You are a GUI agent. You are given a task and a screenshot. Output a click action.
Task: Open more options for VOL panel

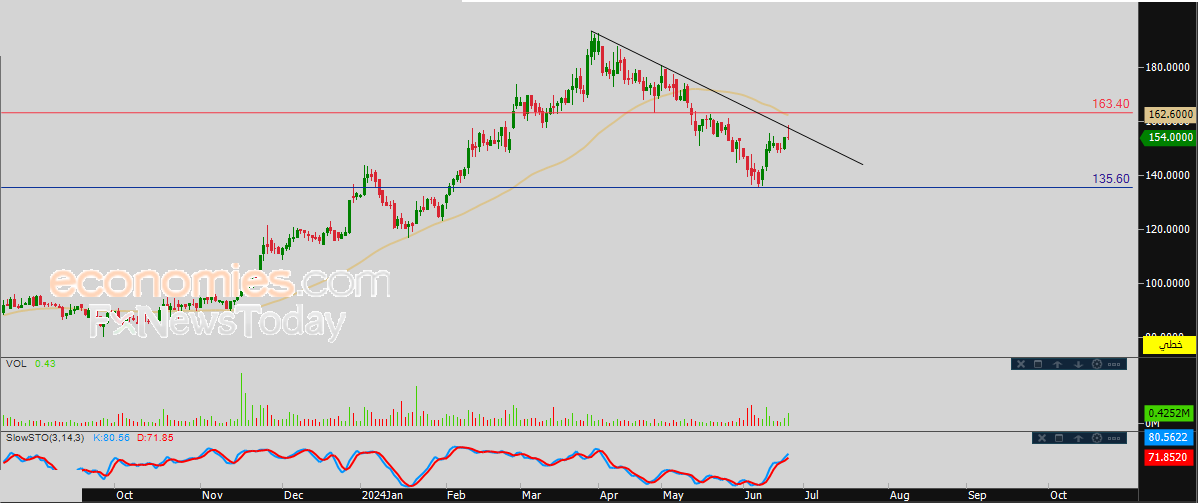(x=1114, y=364)
